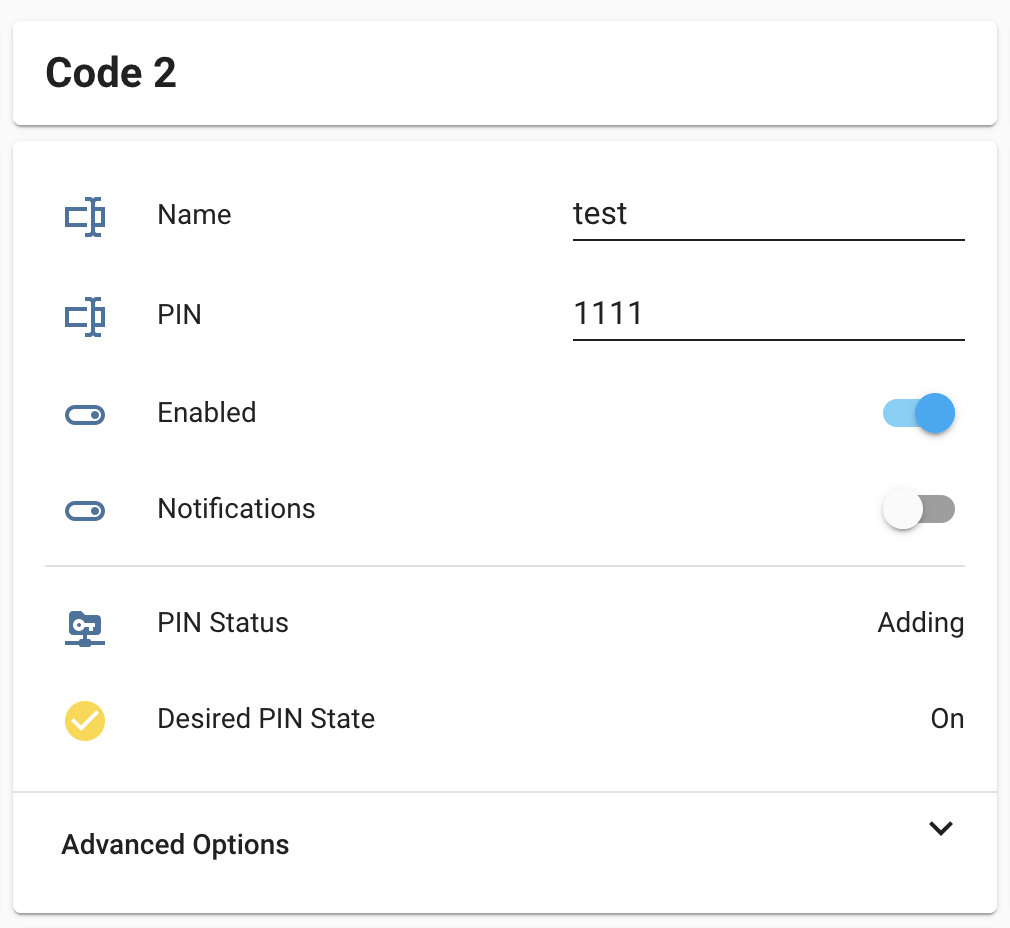This screenshot has width=1010, height=928.
Task: Click the text-field icon beside Name
Action: click(x=85, y=216)
